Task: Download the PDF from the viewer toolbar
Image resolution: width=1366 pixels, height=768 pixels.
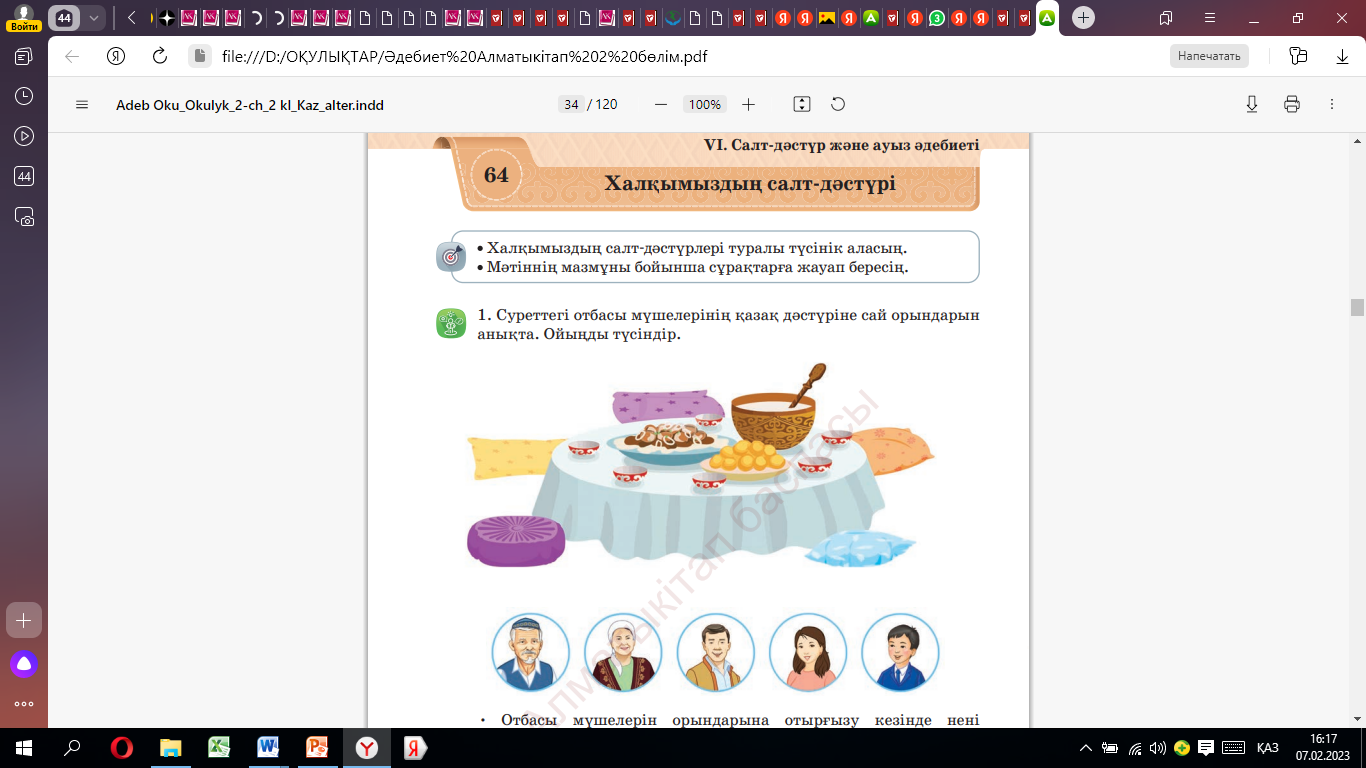Action: click(x=1251, y=105)
